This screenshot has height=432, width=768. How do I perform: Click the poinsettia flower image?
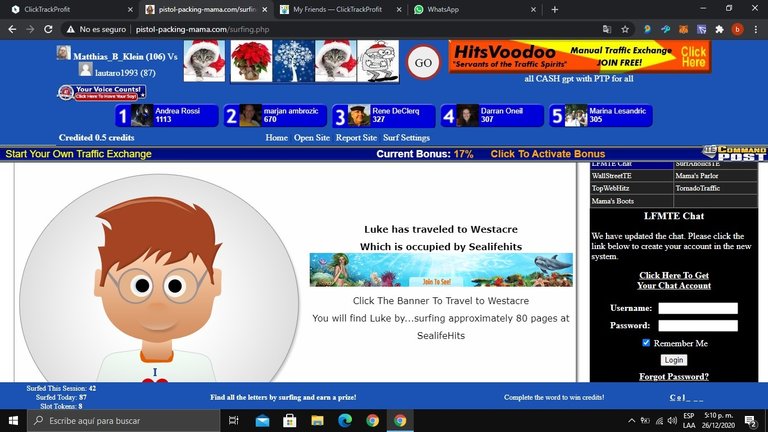pyautogui.click(x=251, y=61)
